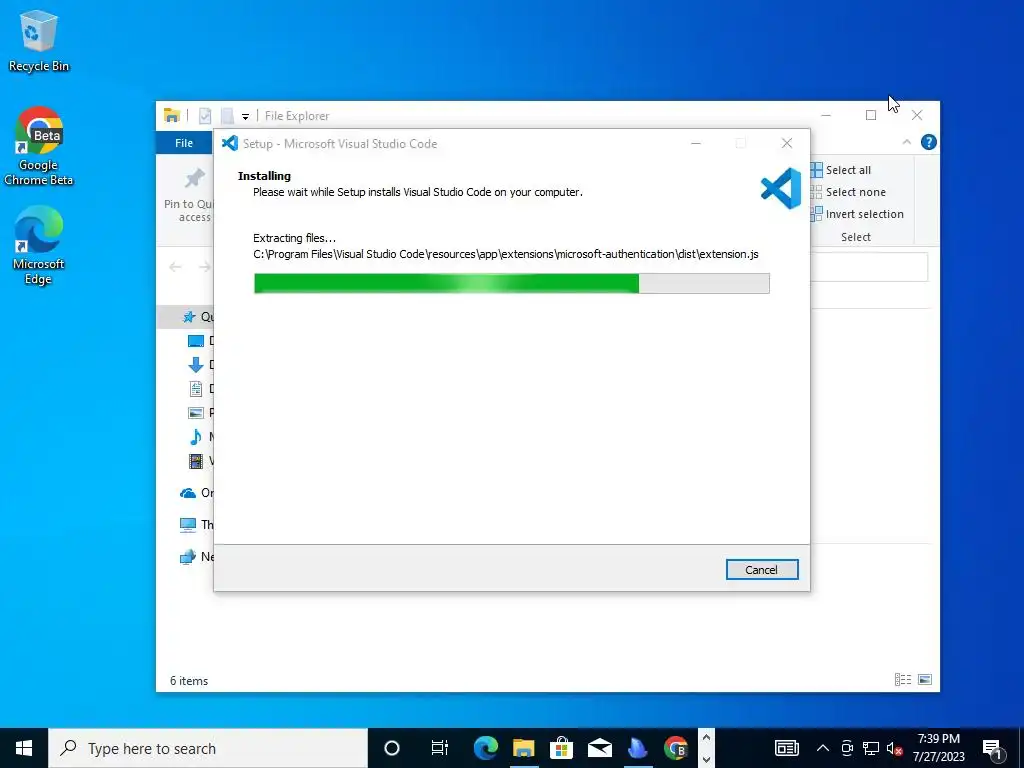Click Invert selection in File Explorer ribbon
Viewport: 1024px width, 768px height.
coord(857,214)
